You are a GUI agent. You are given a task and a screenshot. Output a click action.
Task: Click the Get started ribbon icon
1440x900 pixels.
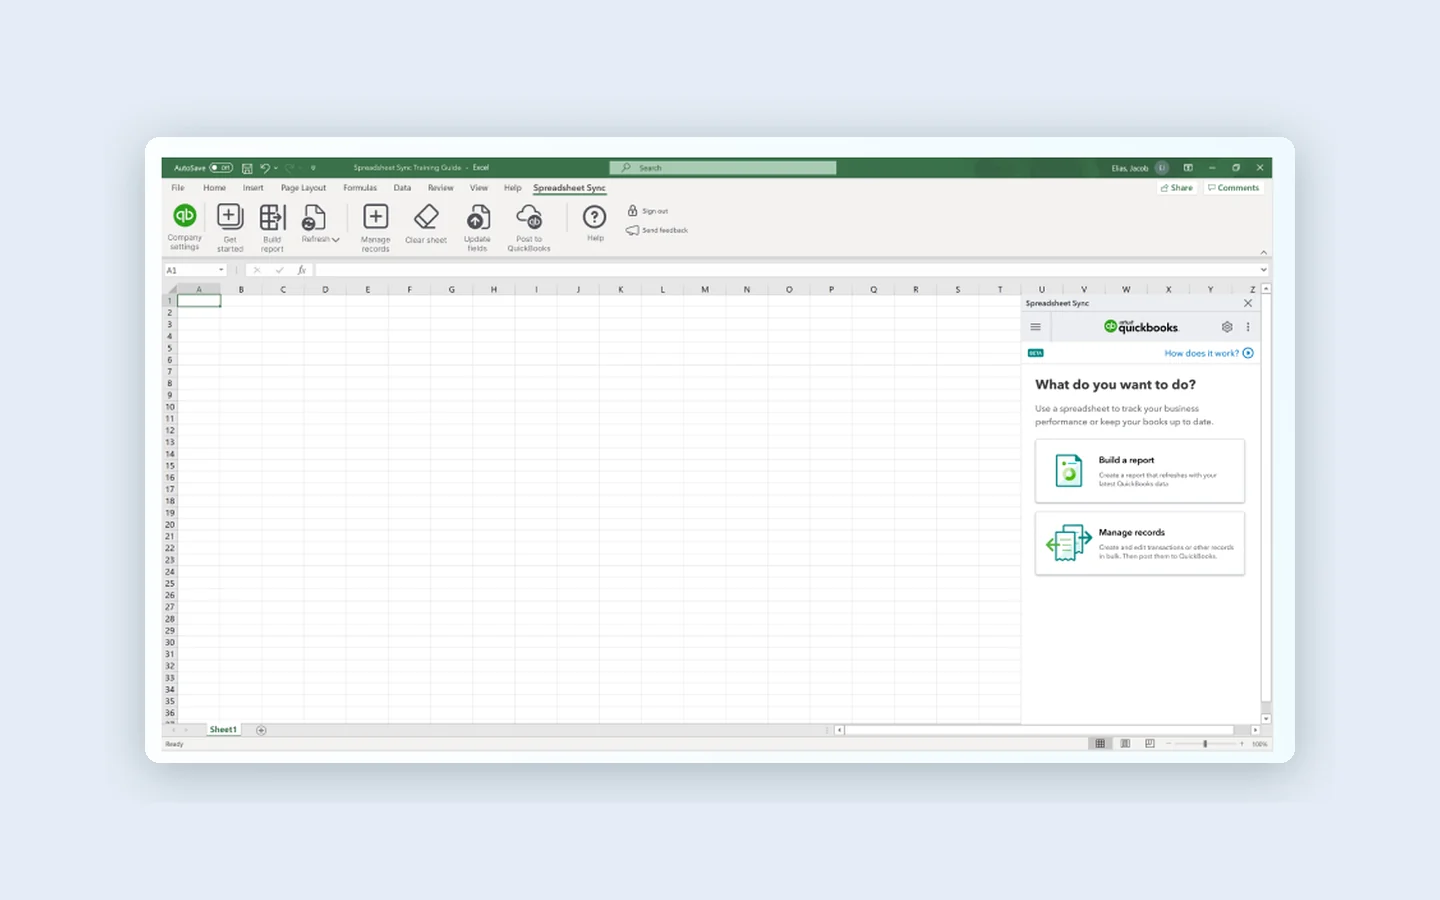[229, 216]
